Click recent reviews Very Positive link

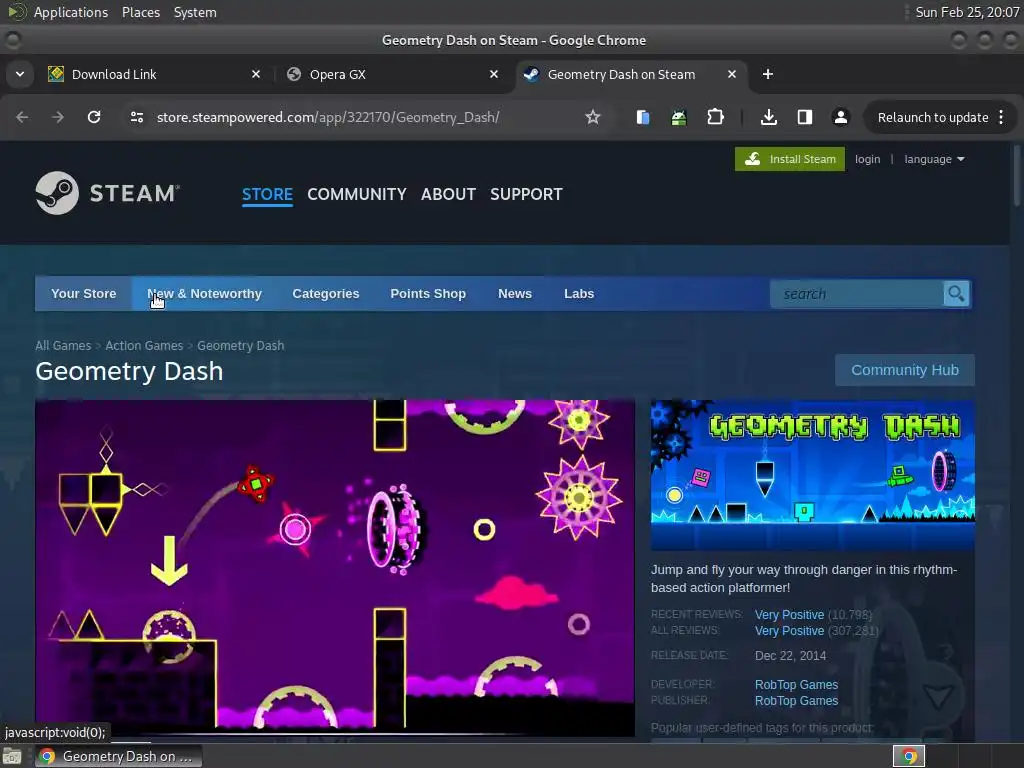789,615
